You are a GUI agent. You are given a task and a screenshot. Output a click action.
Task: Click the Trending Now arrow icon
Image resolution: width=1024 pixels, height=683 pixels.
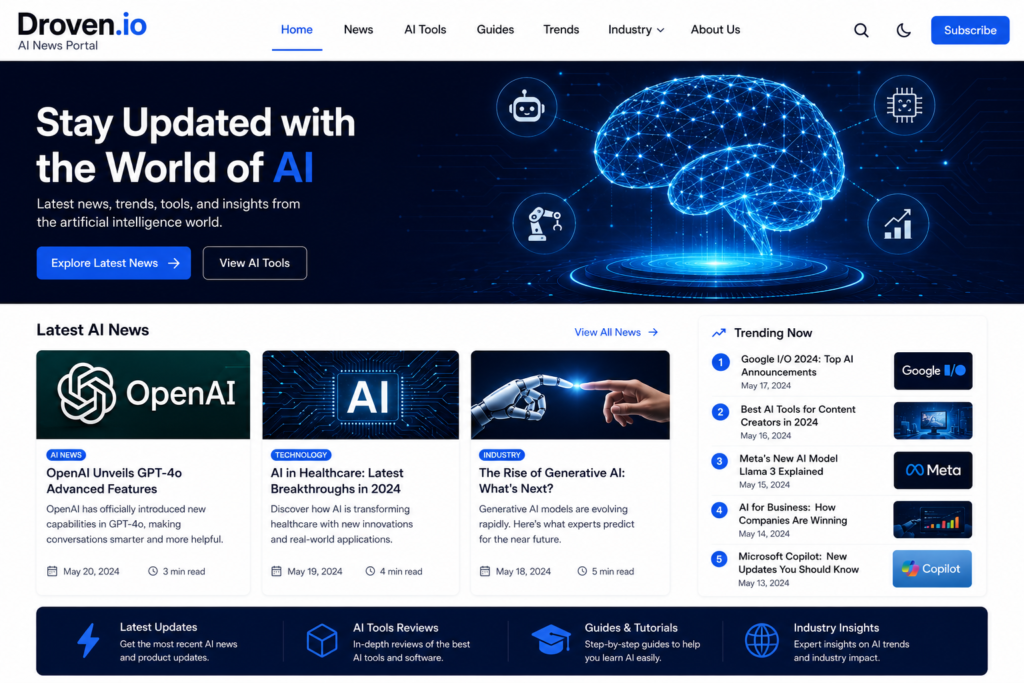(x=719, y=333)
